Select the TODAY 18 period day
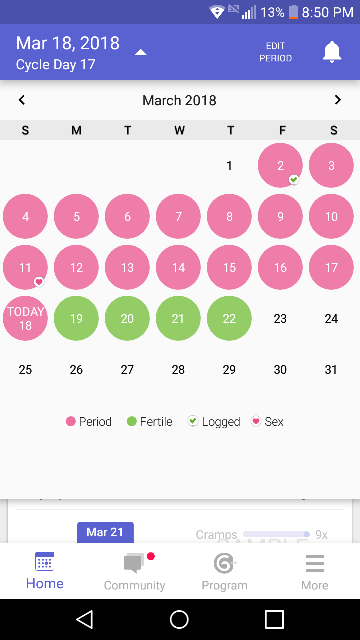Image resolution: width=360 pixels, height=640 pixels. 25,318
